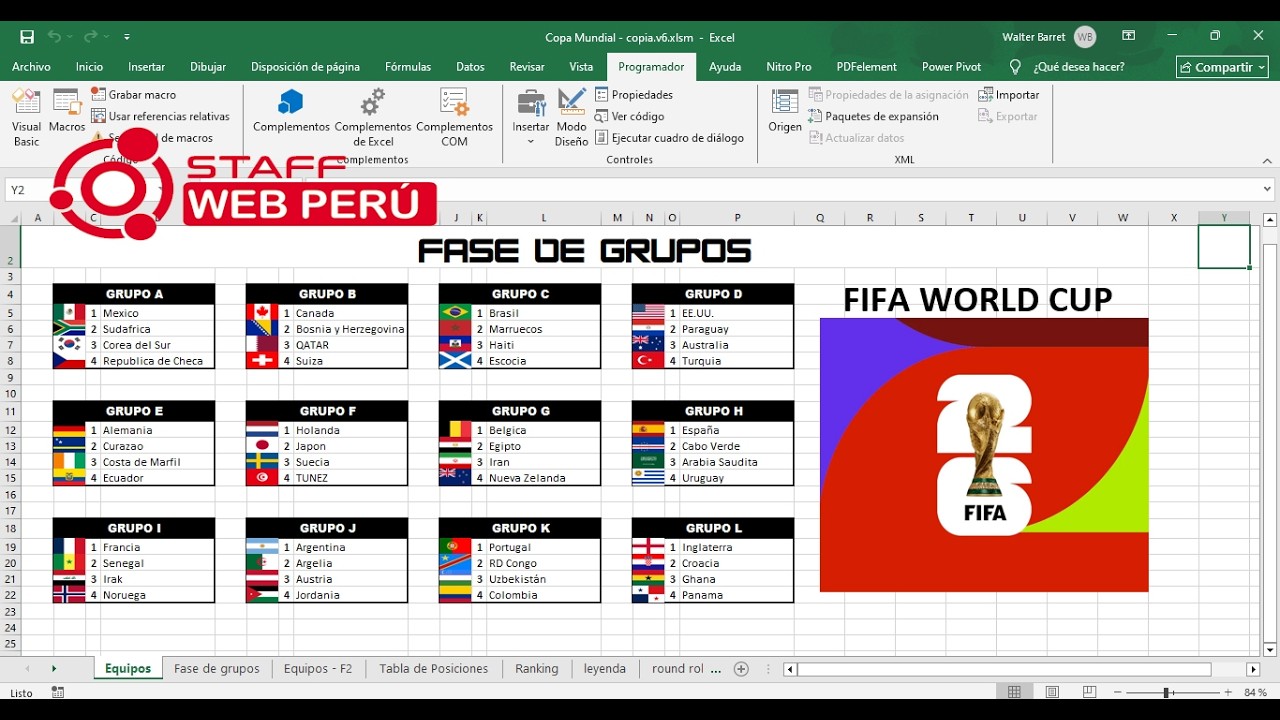
Task: Select the Argentina cell in Grupo J
Action: pos(351,547)
